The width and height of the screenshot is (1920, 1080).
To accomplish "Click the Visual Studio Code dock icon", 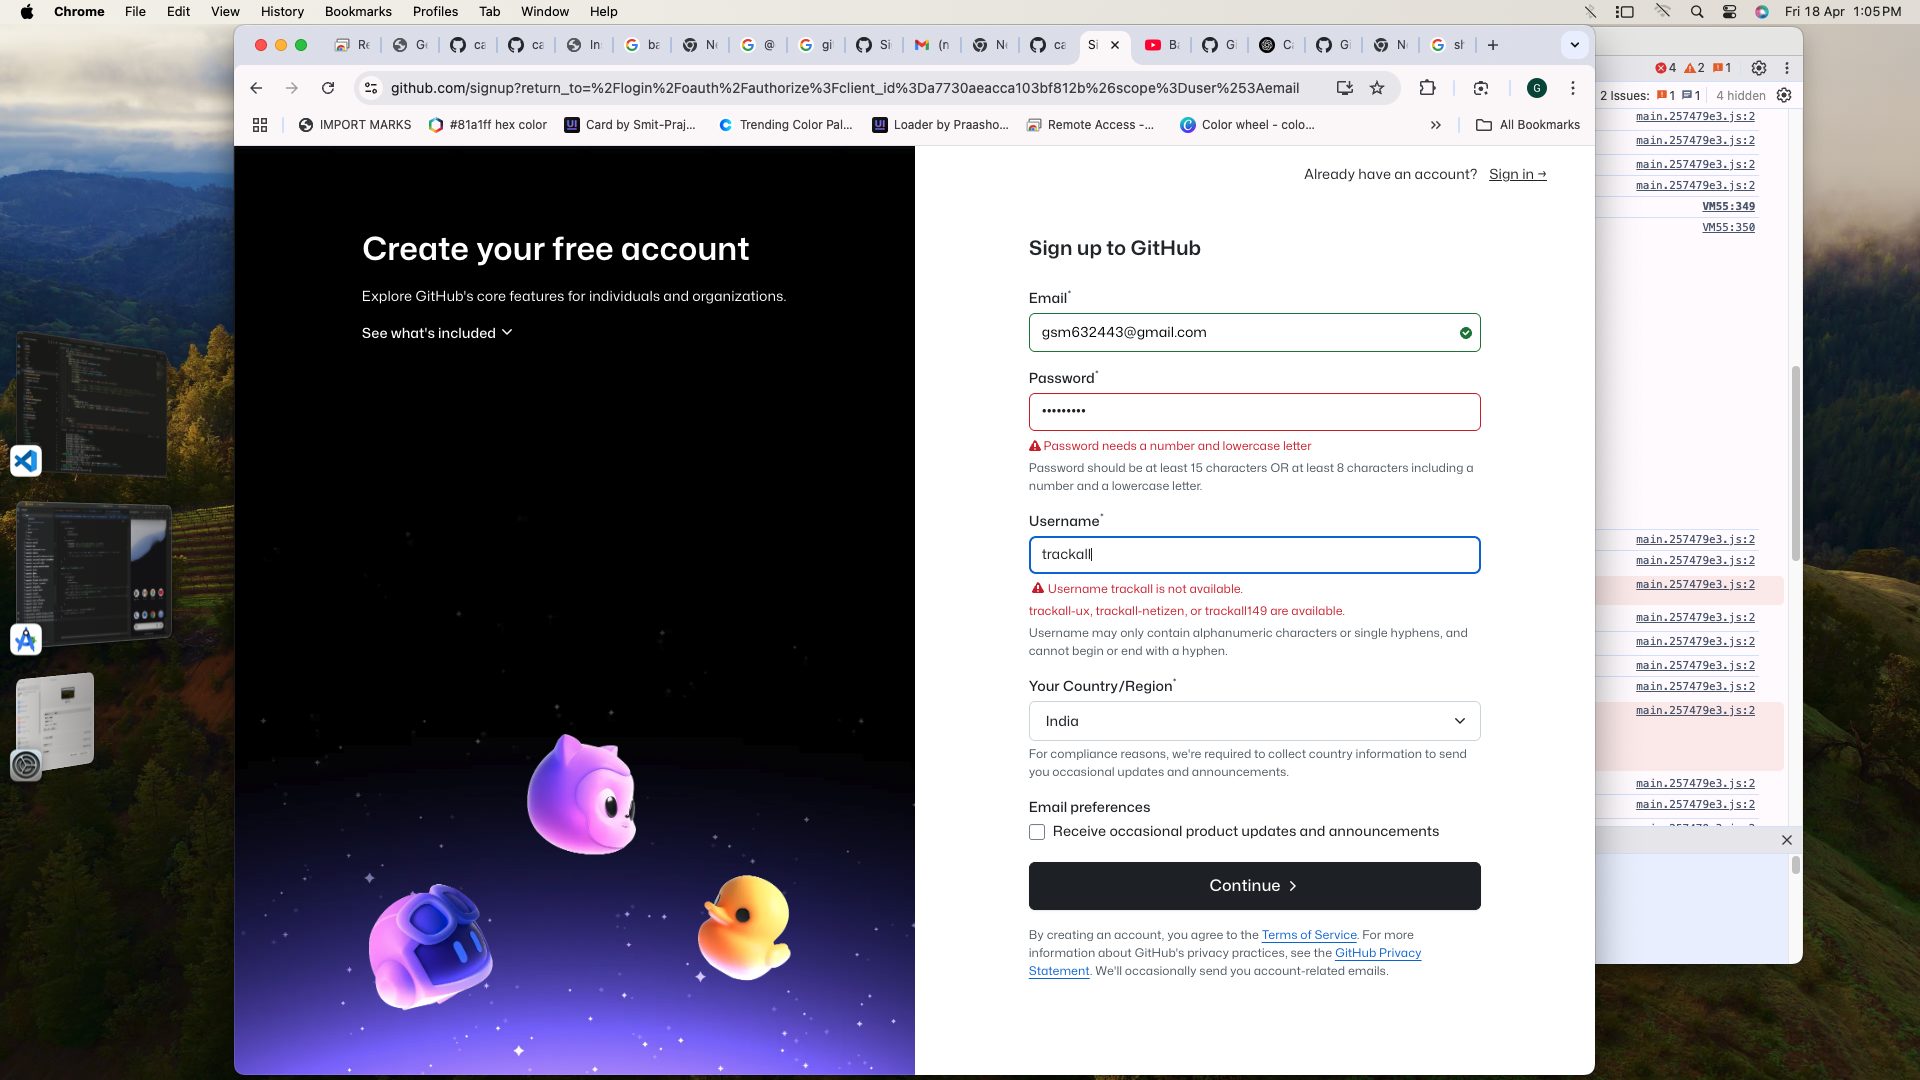I will click(26, 461).
